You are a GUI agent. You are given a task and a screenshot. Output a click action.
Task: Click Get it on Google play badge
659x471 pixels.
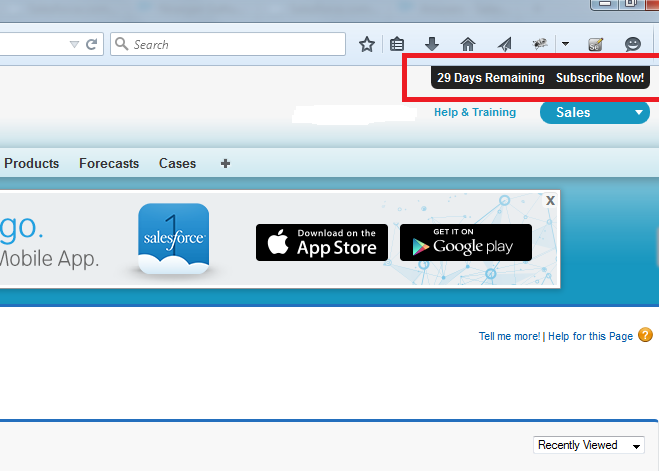466,242
